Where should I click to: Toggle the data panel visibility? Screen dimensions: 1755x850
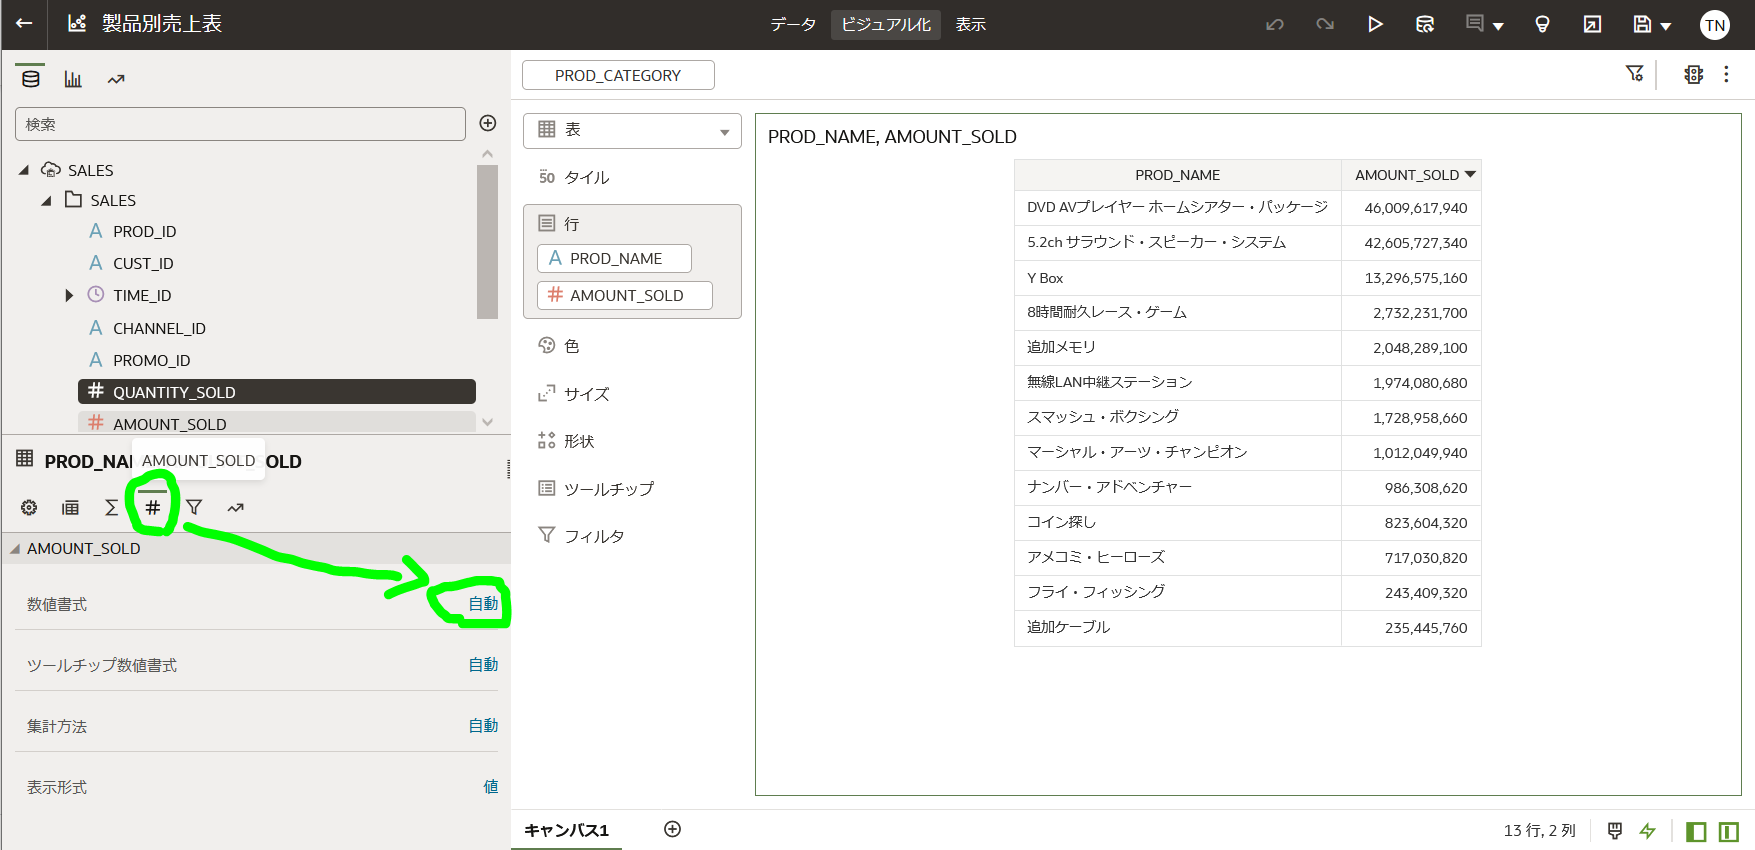click(x=1696, y=831)
